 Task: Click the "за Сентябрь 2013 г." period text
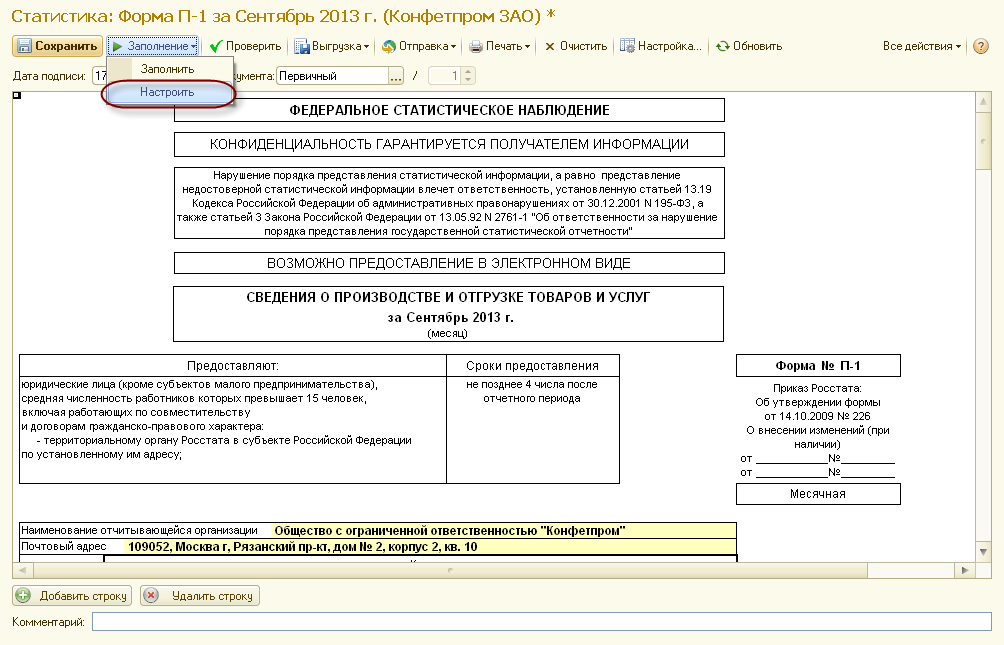pos(451,318)
